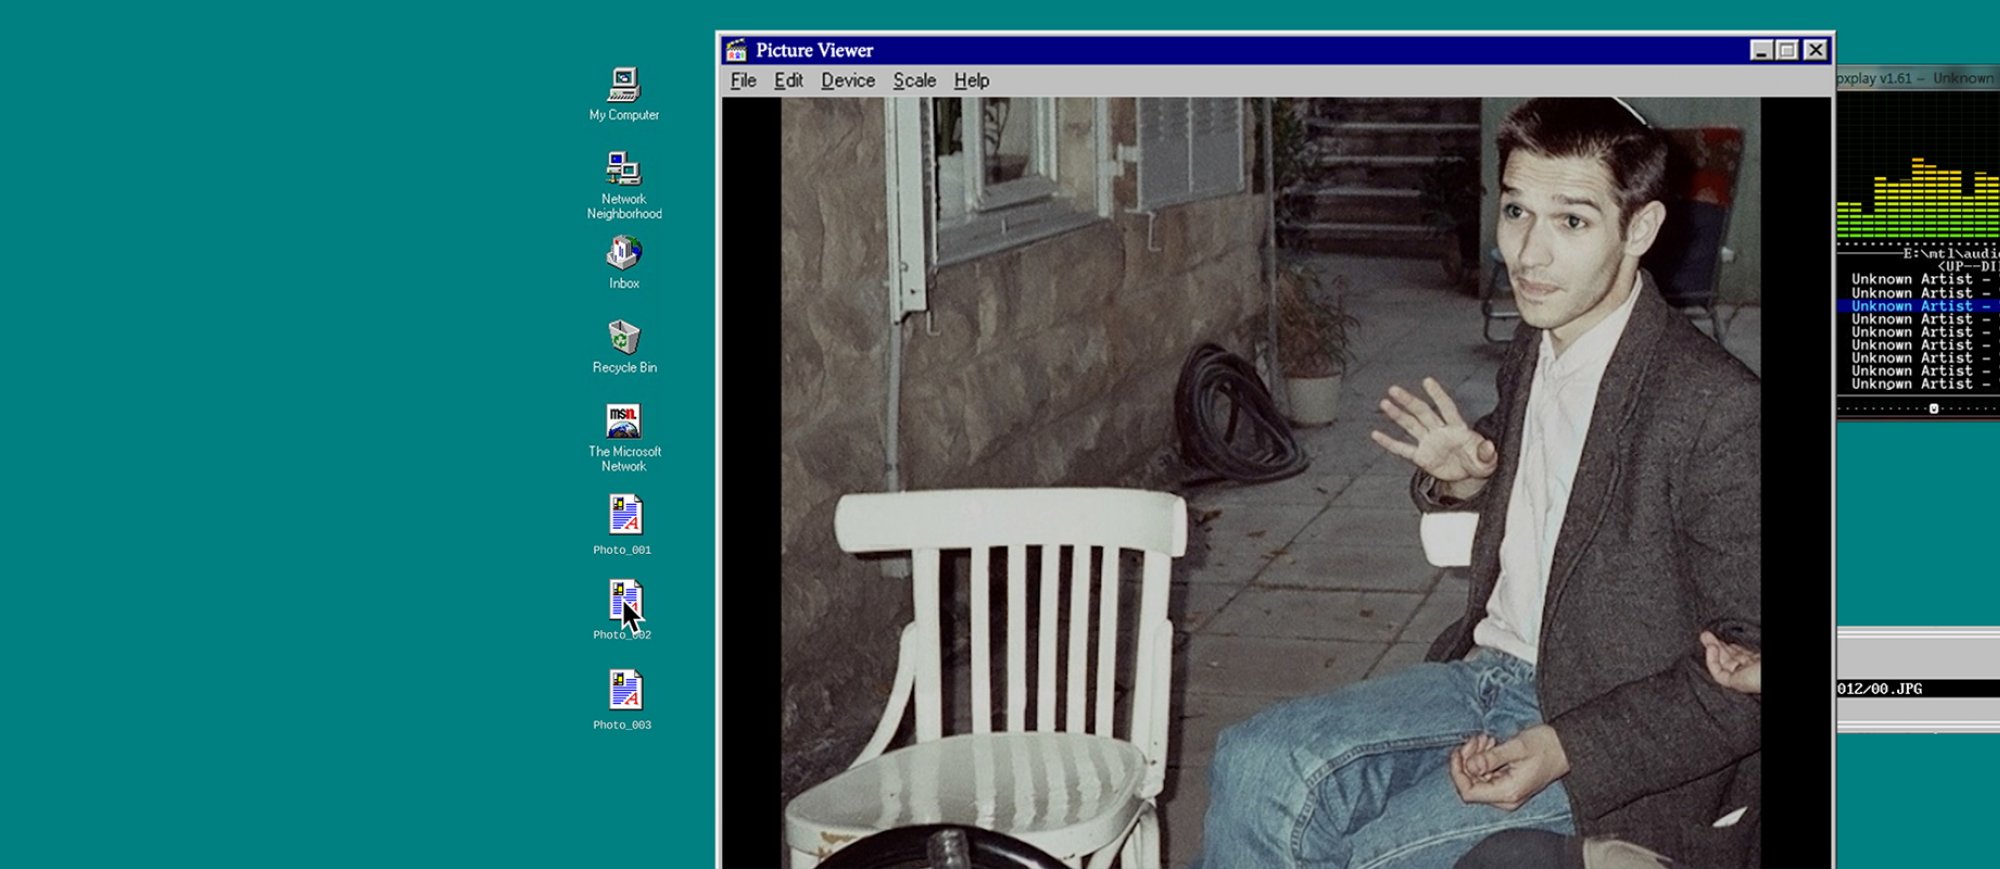
Task: Open the Edit menu
Action: [x=788, y=81]
